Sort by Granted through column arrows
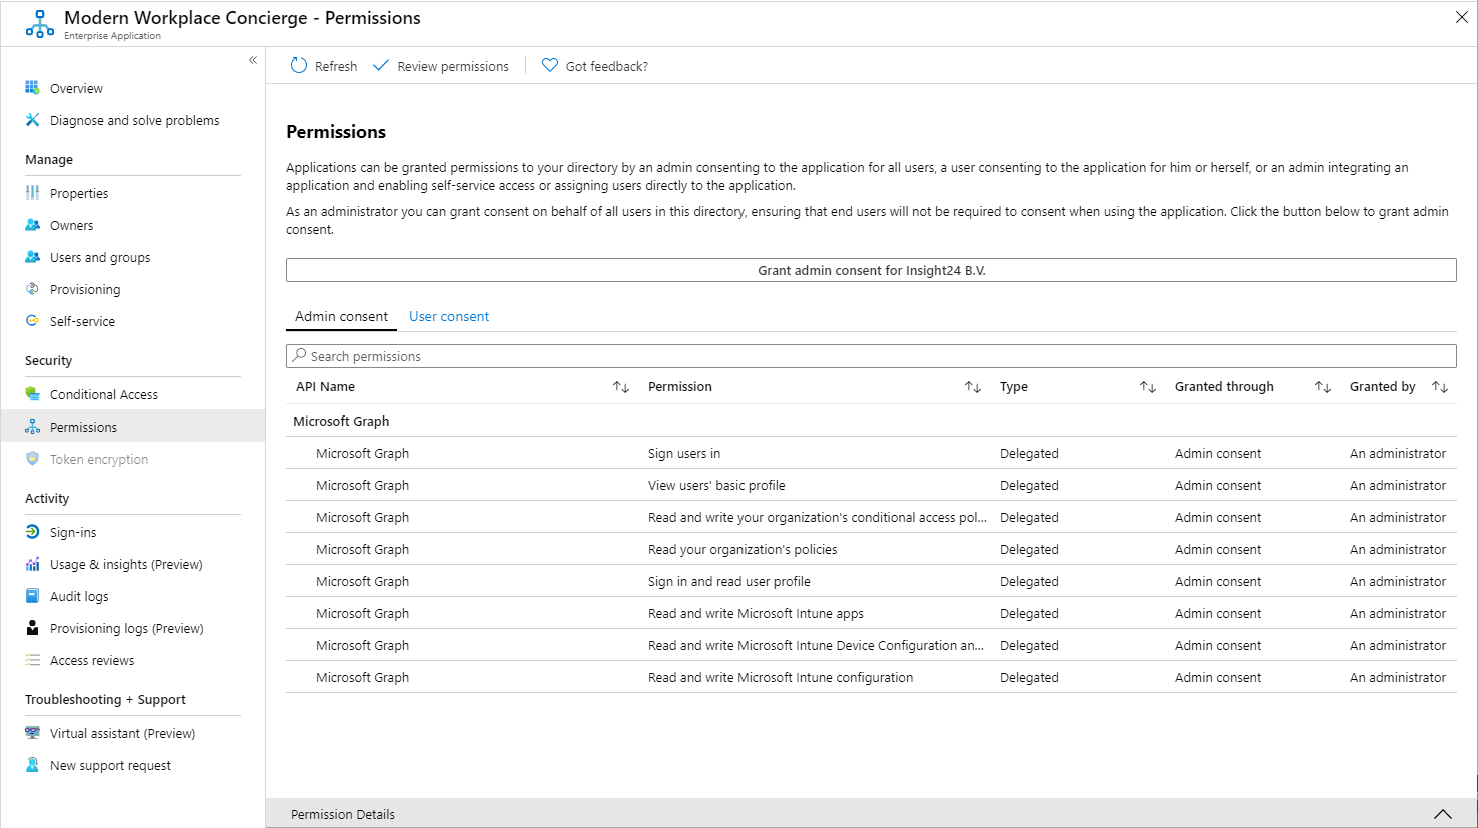Viewport: 1478px width, 828px height. tap(1323, 387)
